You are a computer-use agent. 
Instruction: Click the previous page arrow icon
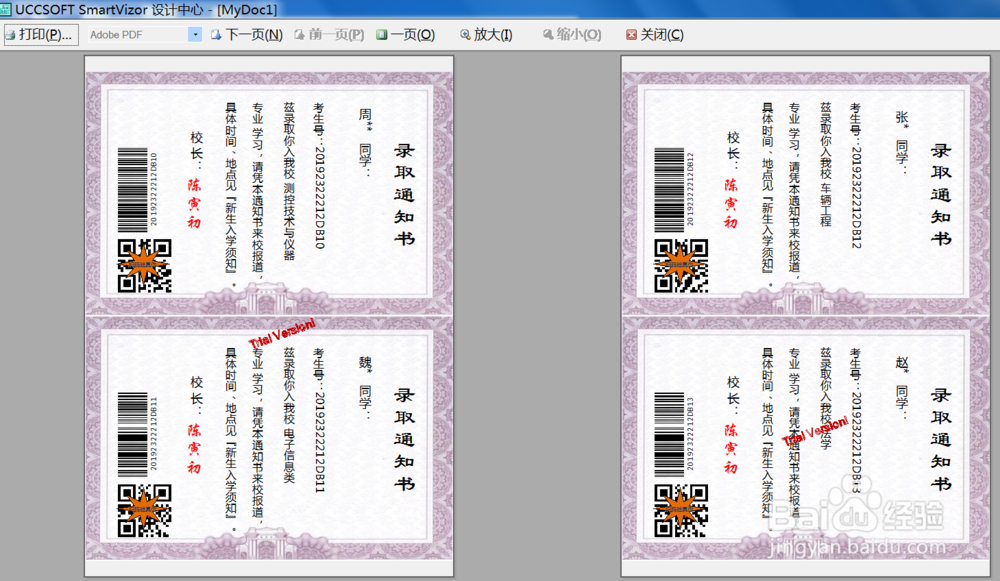(x=299, y=34)
